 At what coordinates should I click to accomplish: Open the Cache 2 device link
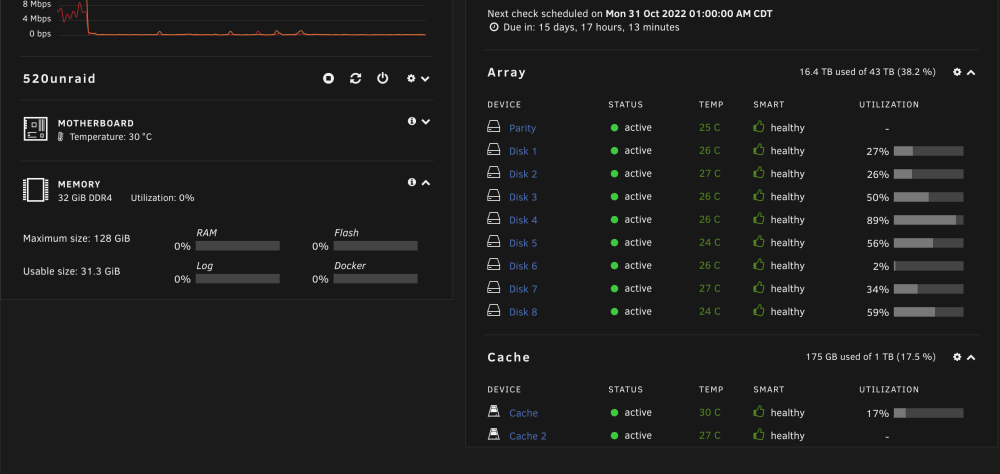coord(527,436)
